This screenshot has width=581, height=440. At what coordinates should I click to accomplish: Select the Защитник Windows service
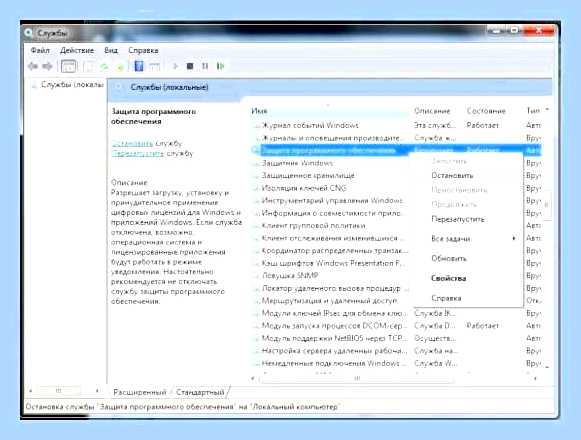coord(297,163)
